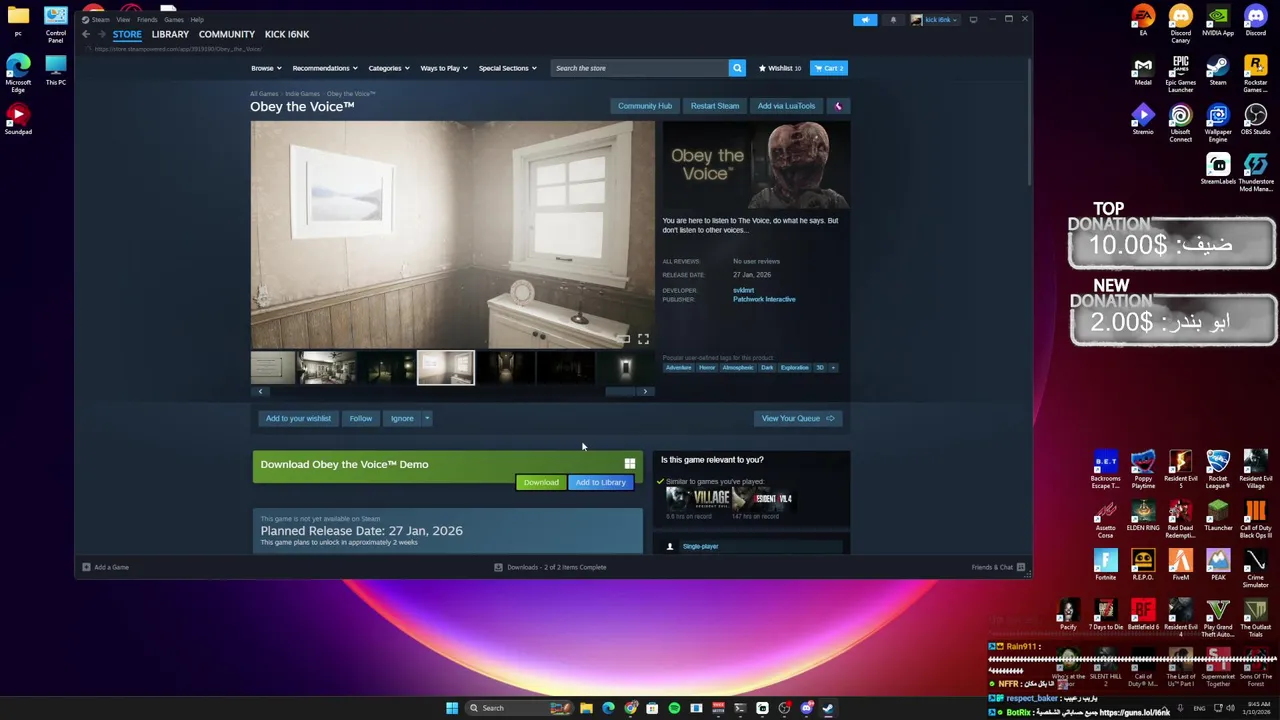Click the Search the store field
Viewport: 1280px width, 720px height.
(x=640, y=68)
